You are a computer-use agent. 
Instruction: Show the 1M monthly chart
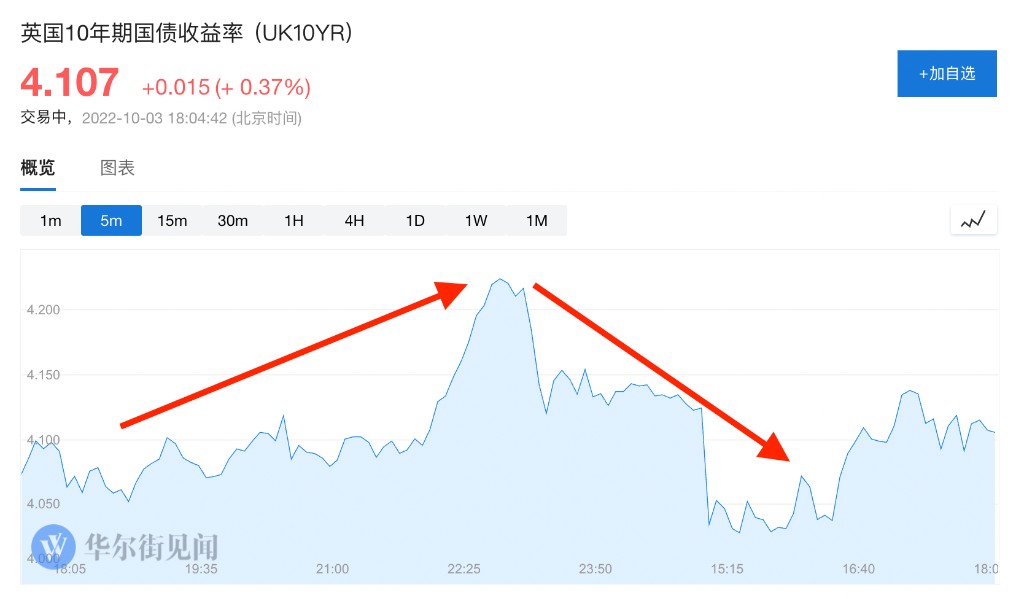coord(537,221)
